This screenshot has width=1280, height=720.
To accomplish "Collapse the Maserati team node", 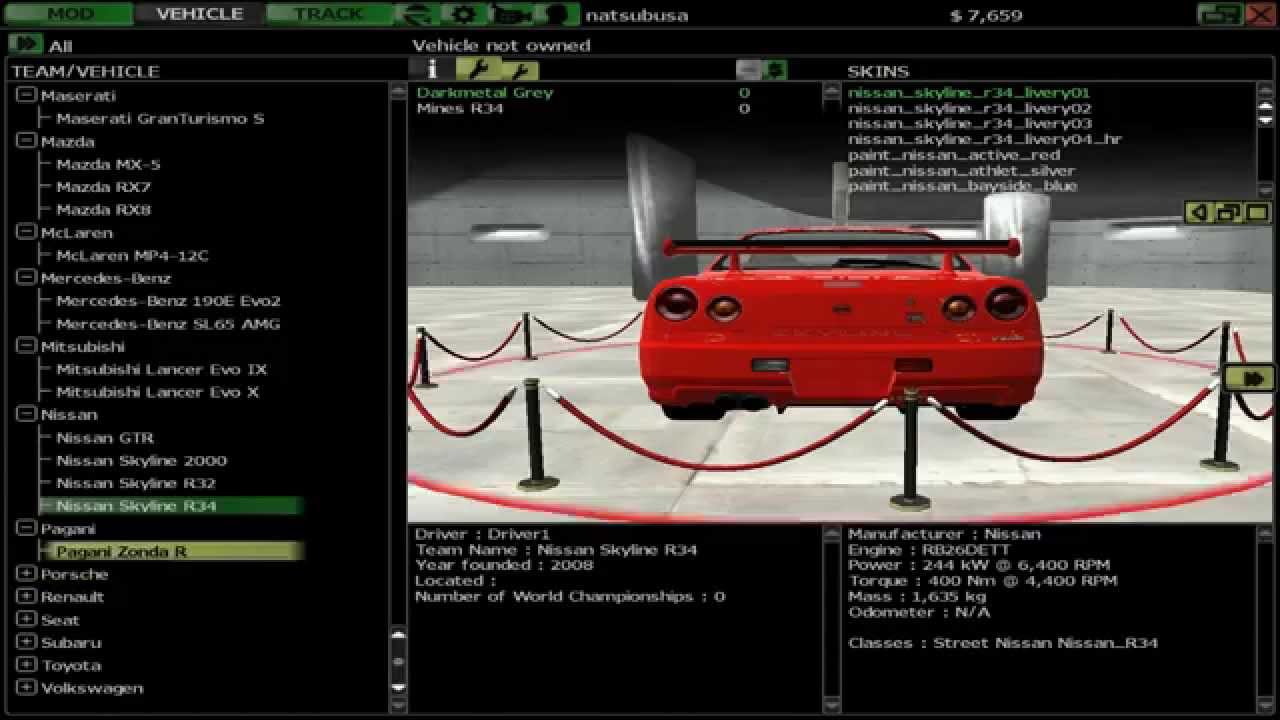I will (x=26, y=95).
